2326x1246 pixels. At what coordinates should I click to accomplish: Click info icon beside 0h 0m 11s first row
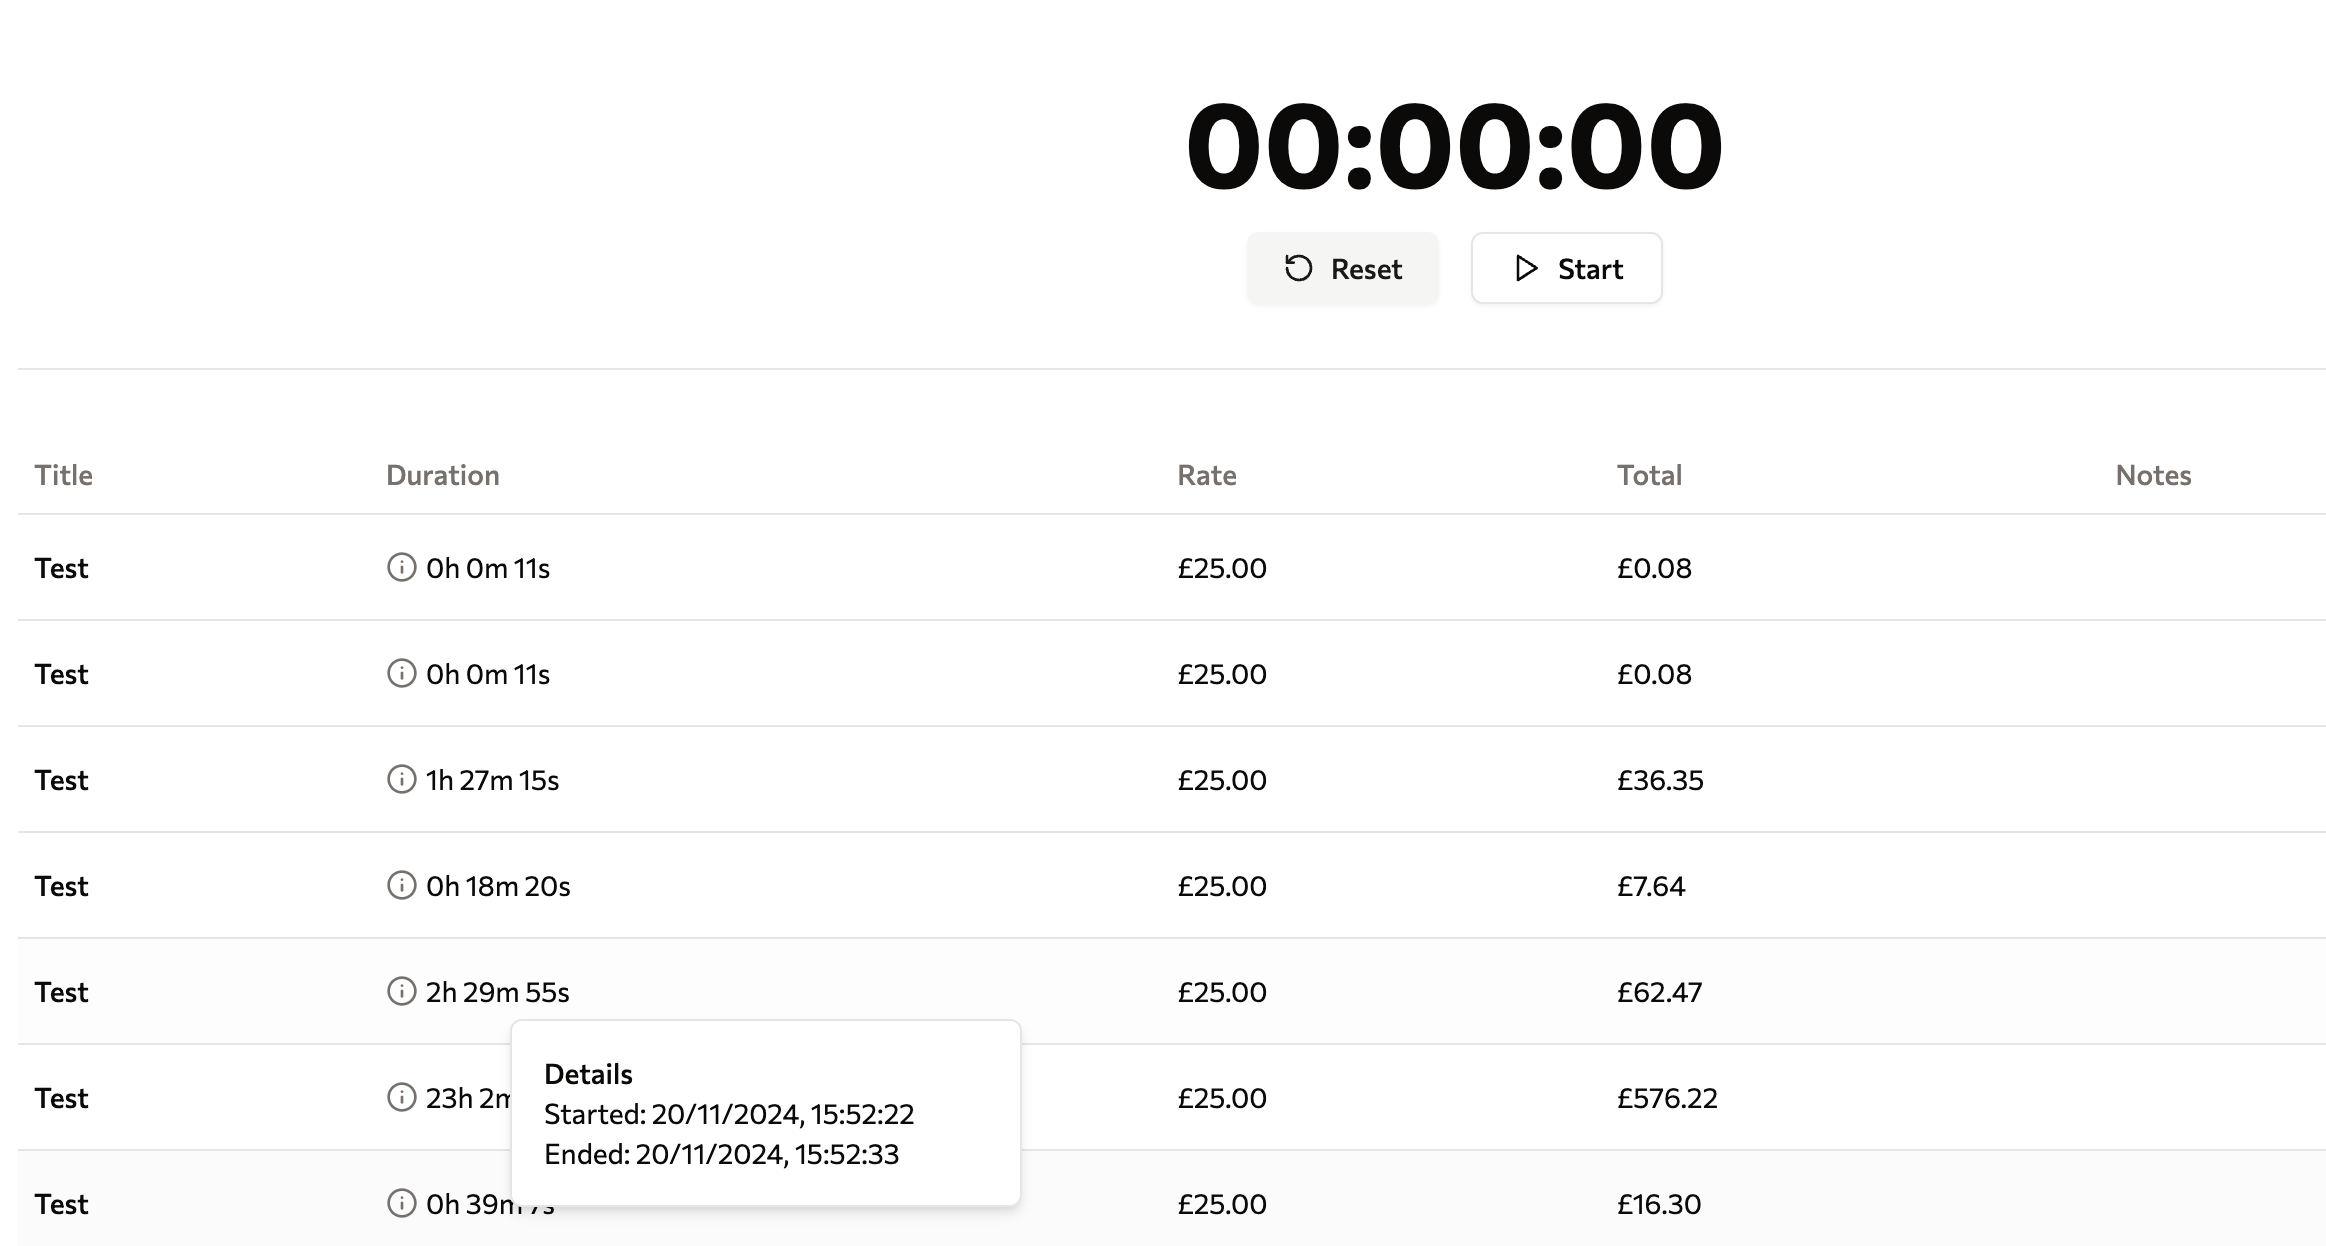[x=401, y=568]
